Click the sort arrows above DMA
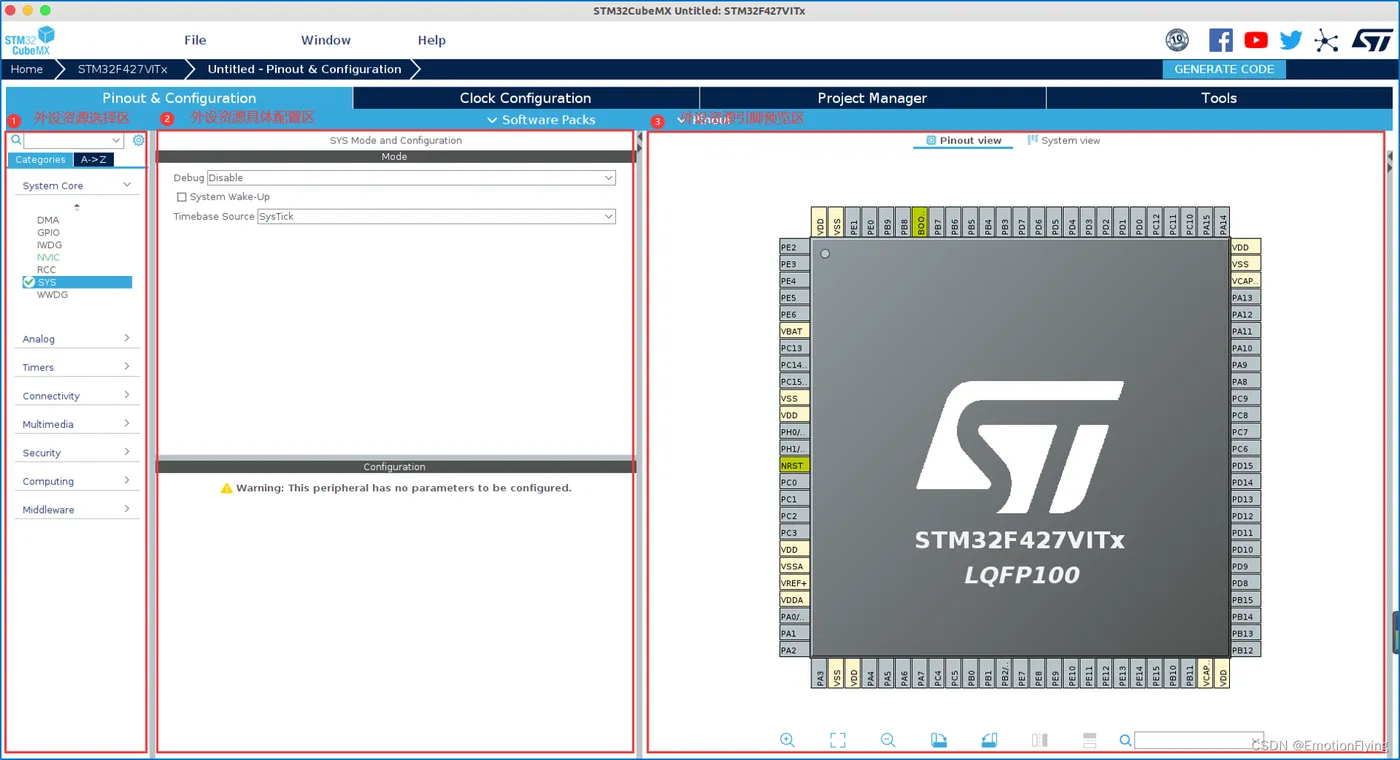This screenshot has width=1400, height=760. pos(77,207)
